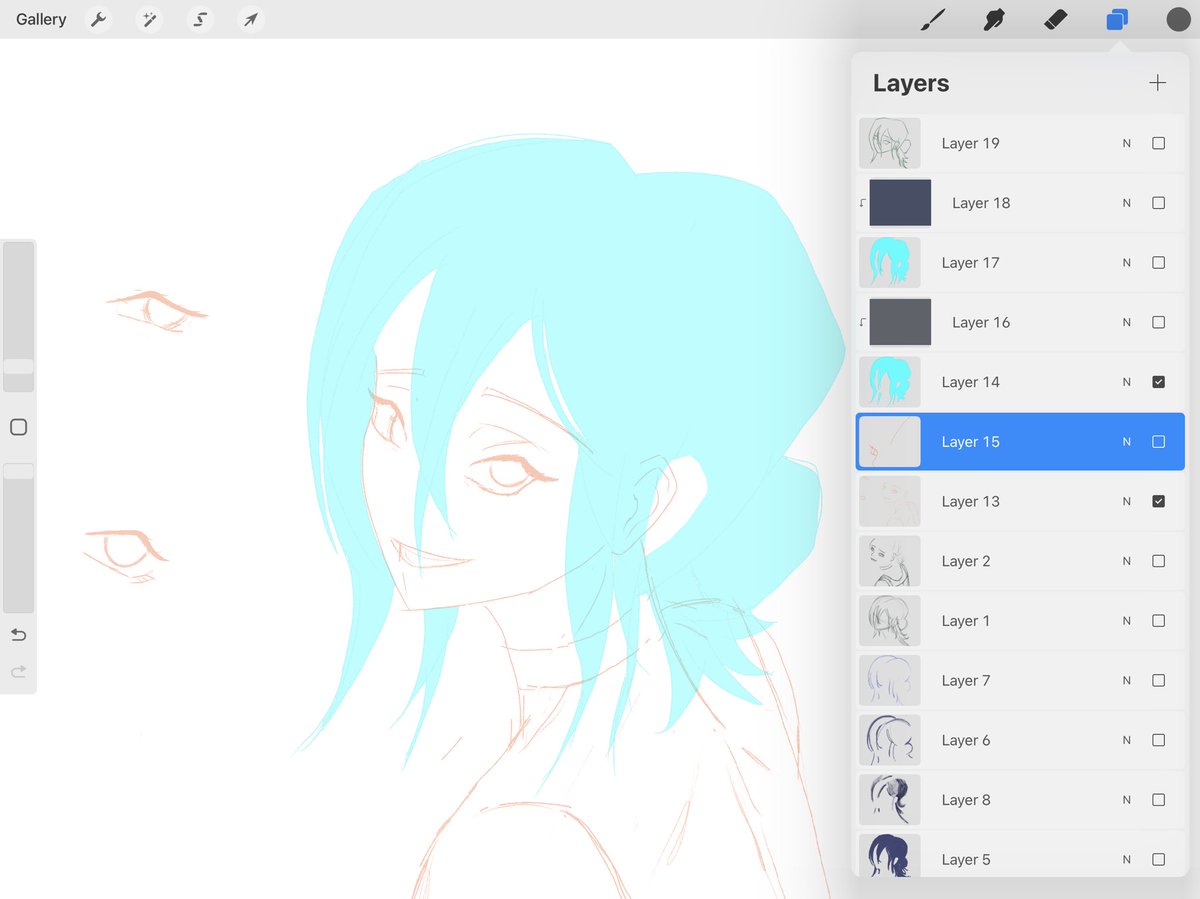1200x899 pixels.
Task: Show Layer 17 via its checkbox
Action: 1158,263
